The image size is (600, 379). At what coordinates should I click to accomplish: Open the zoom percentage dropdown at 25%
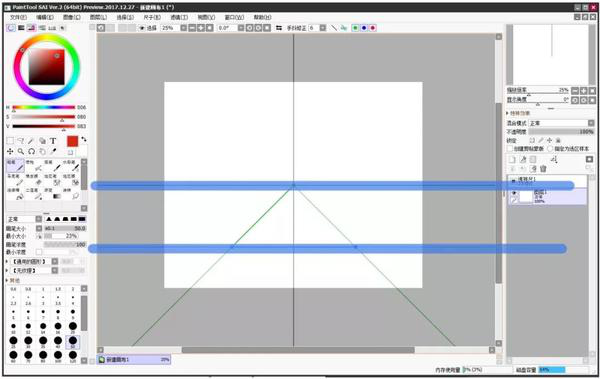183,28
